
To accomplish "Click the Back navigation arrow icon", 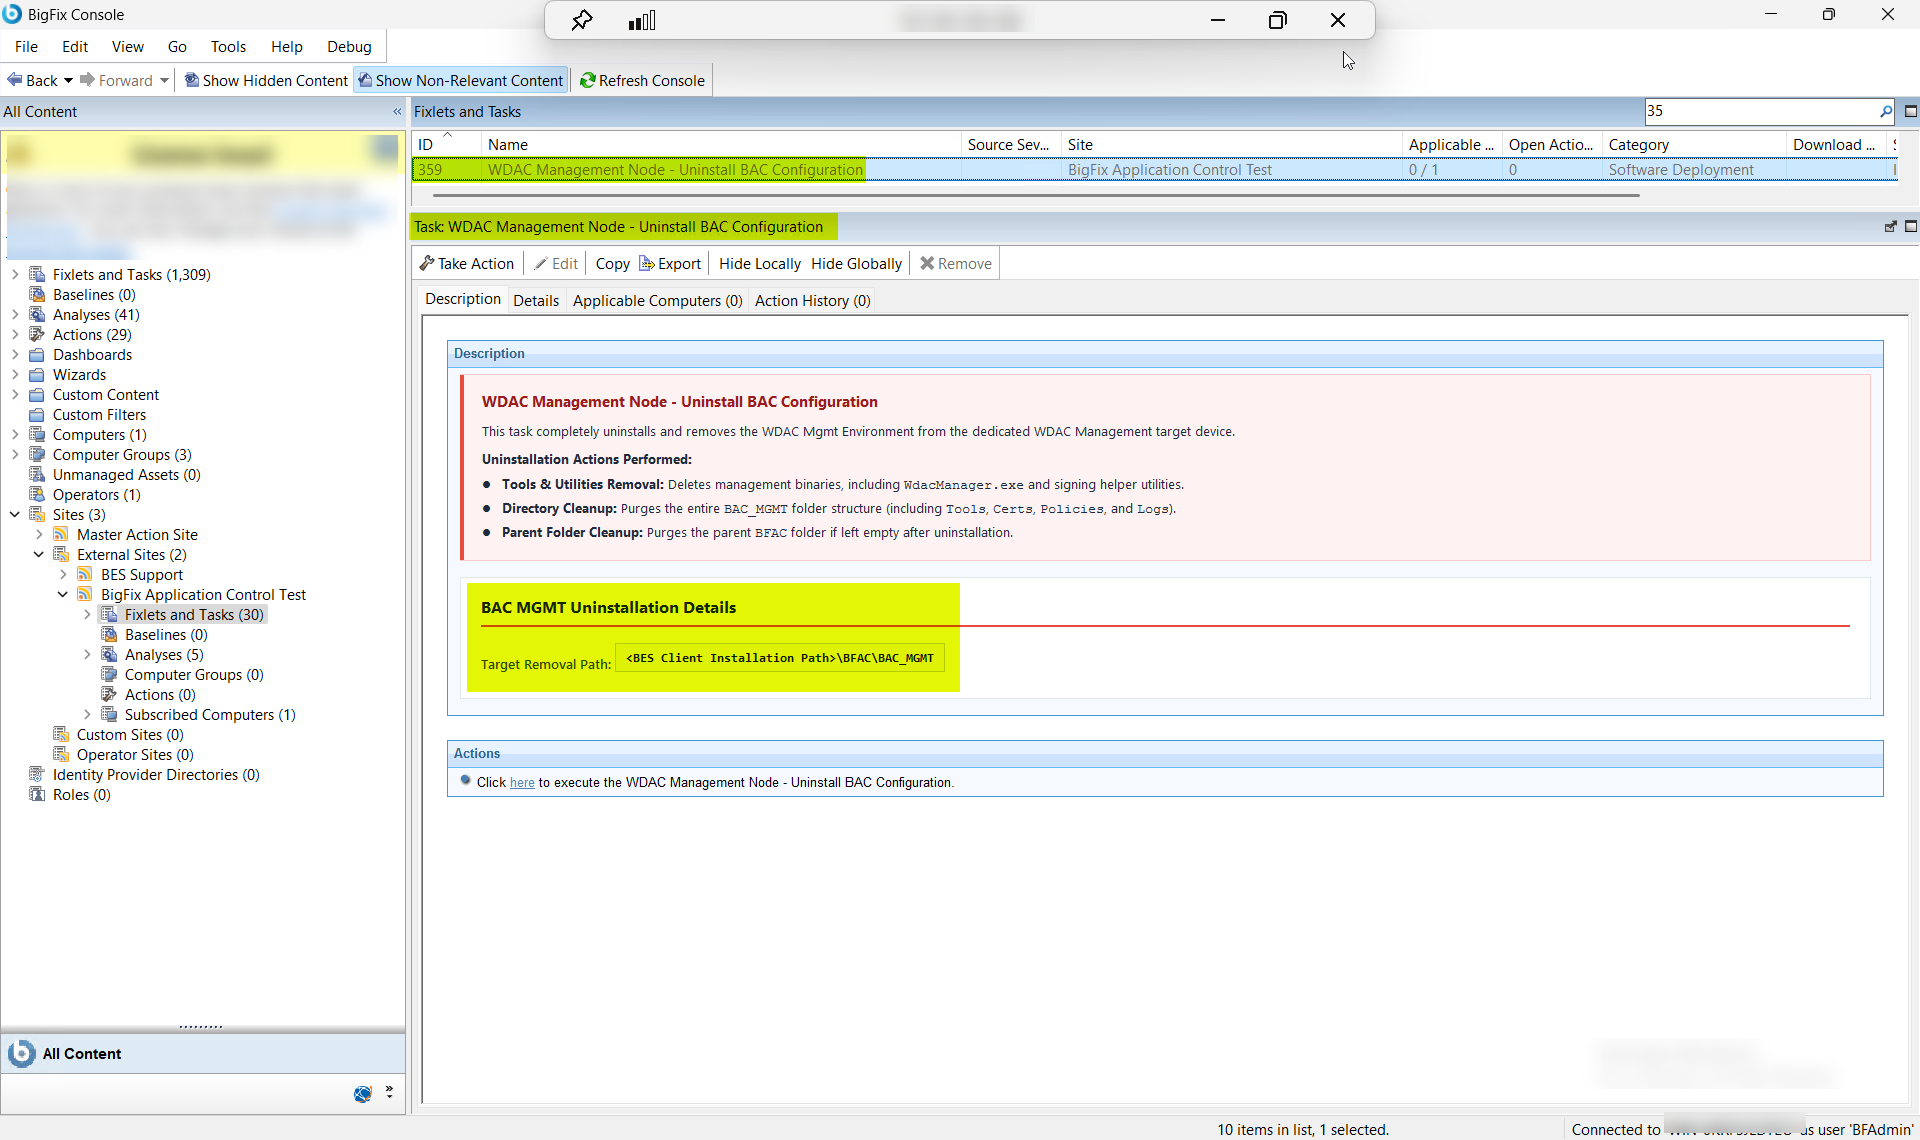I will 15,80.
